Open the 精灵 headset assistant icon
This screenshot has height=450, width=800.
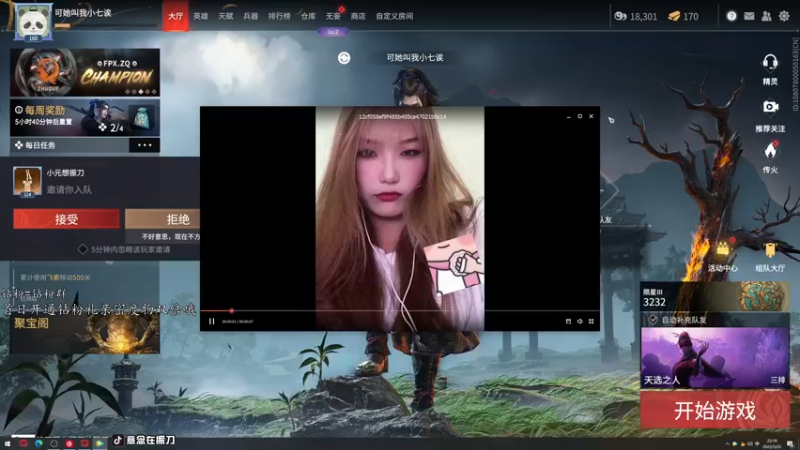pos(770,63)
